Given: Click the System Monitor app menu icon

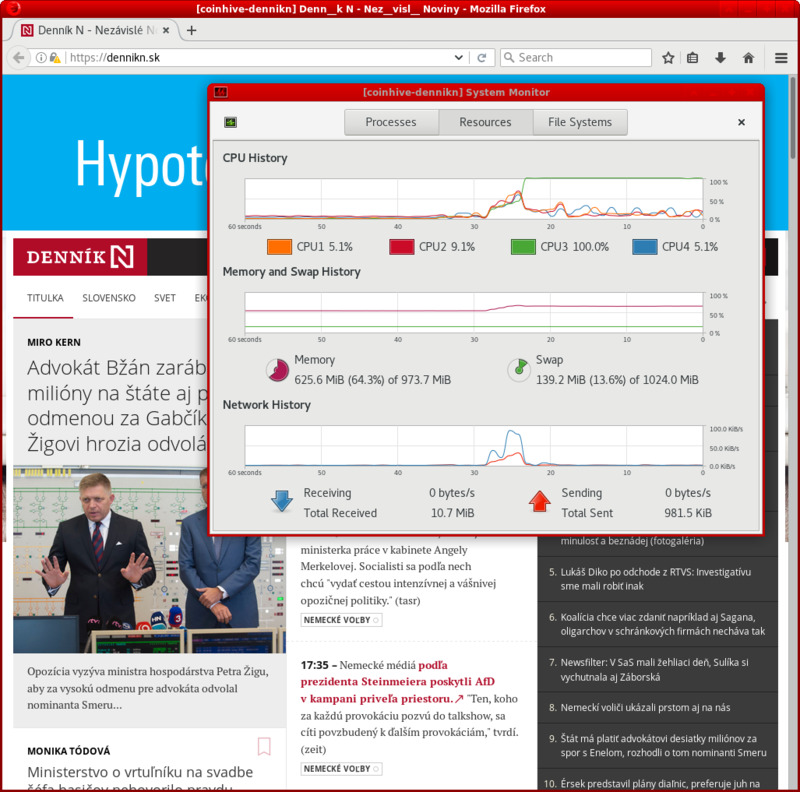Looking at the screenshot, I should pyautogui.click(x=231, y=122).
